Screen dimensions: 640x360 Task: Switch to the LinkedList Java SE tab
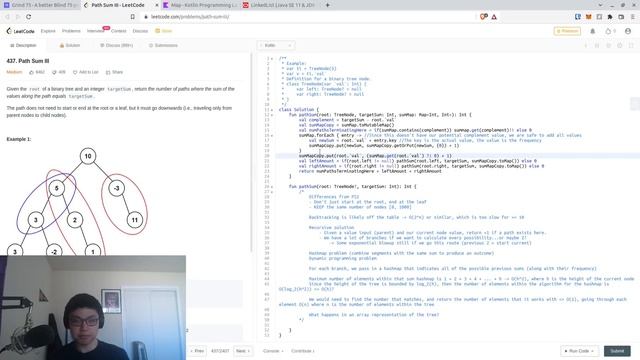tap(280, 5)
